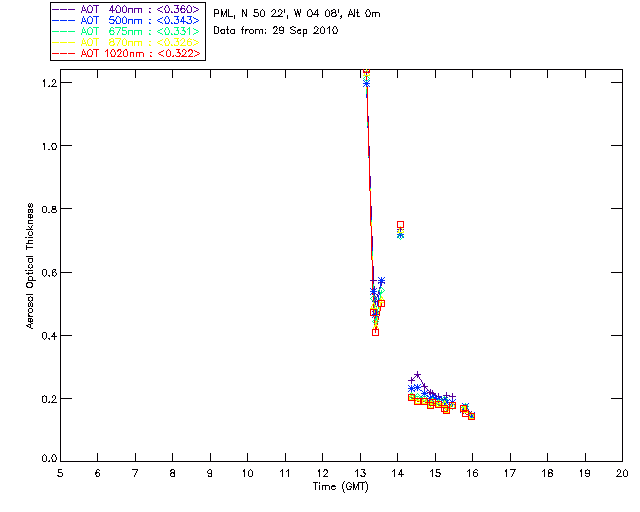Screen dimensions: 640x512
Task: Click the blue dashed line sample for 500nm
Action: coord(64,20)
